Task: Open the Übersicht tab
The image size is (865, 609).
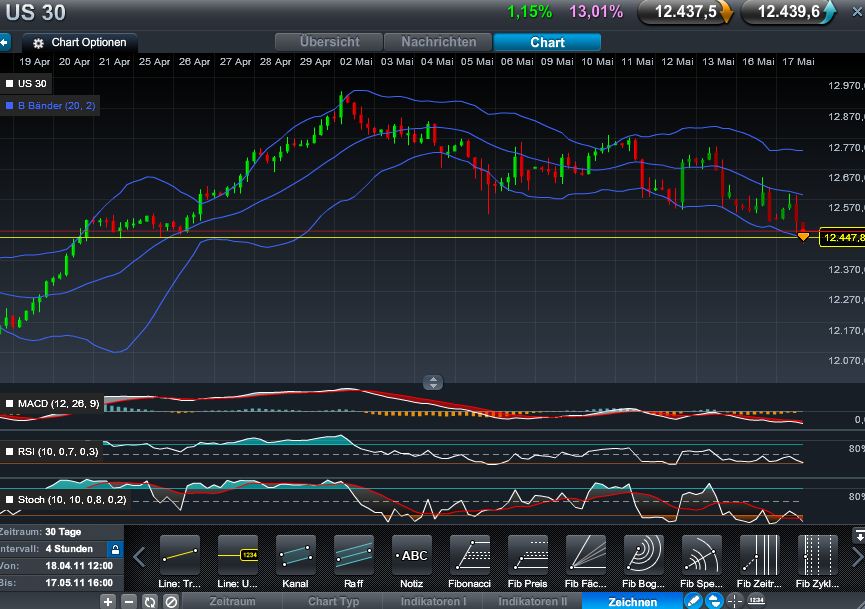Action: (329, 42)
